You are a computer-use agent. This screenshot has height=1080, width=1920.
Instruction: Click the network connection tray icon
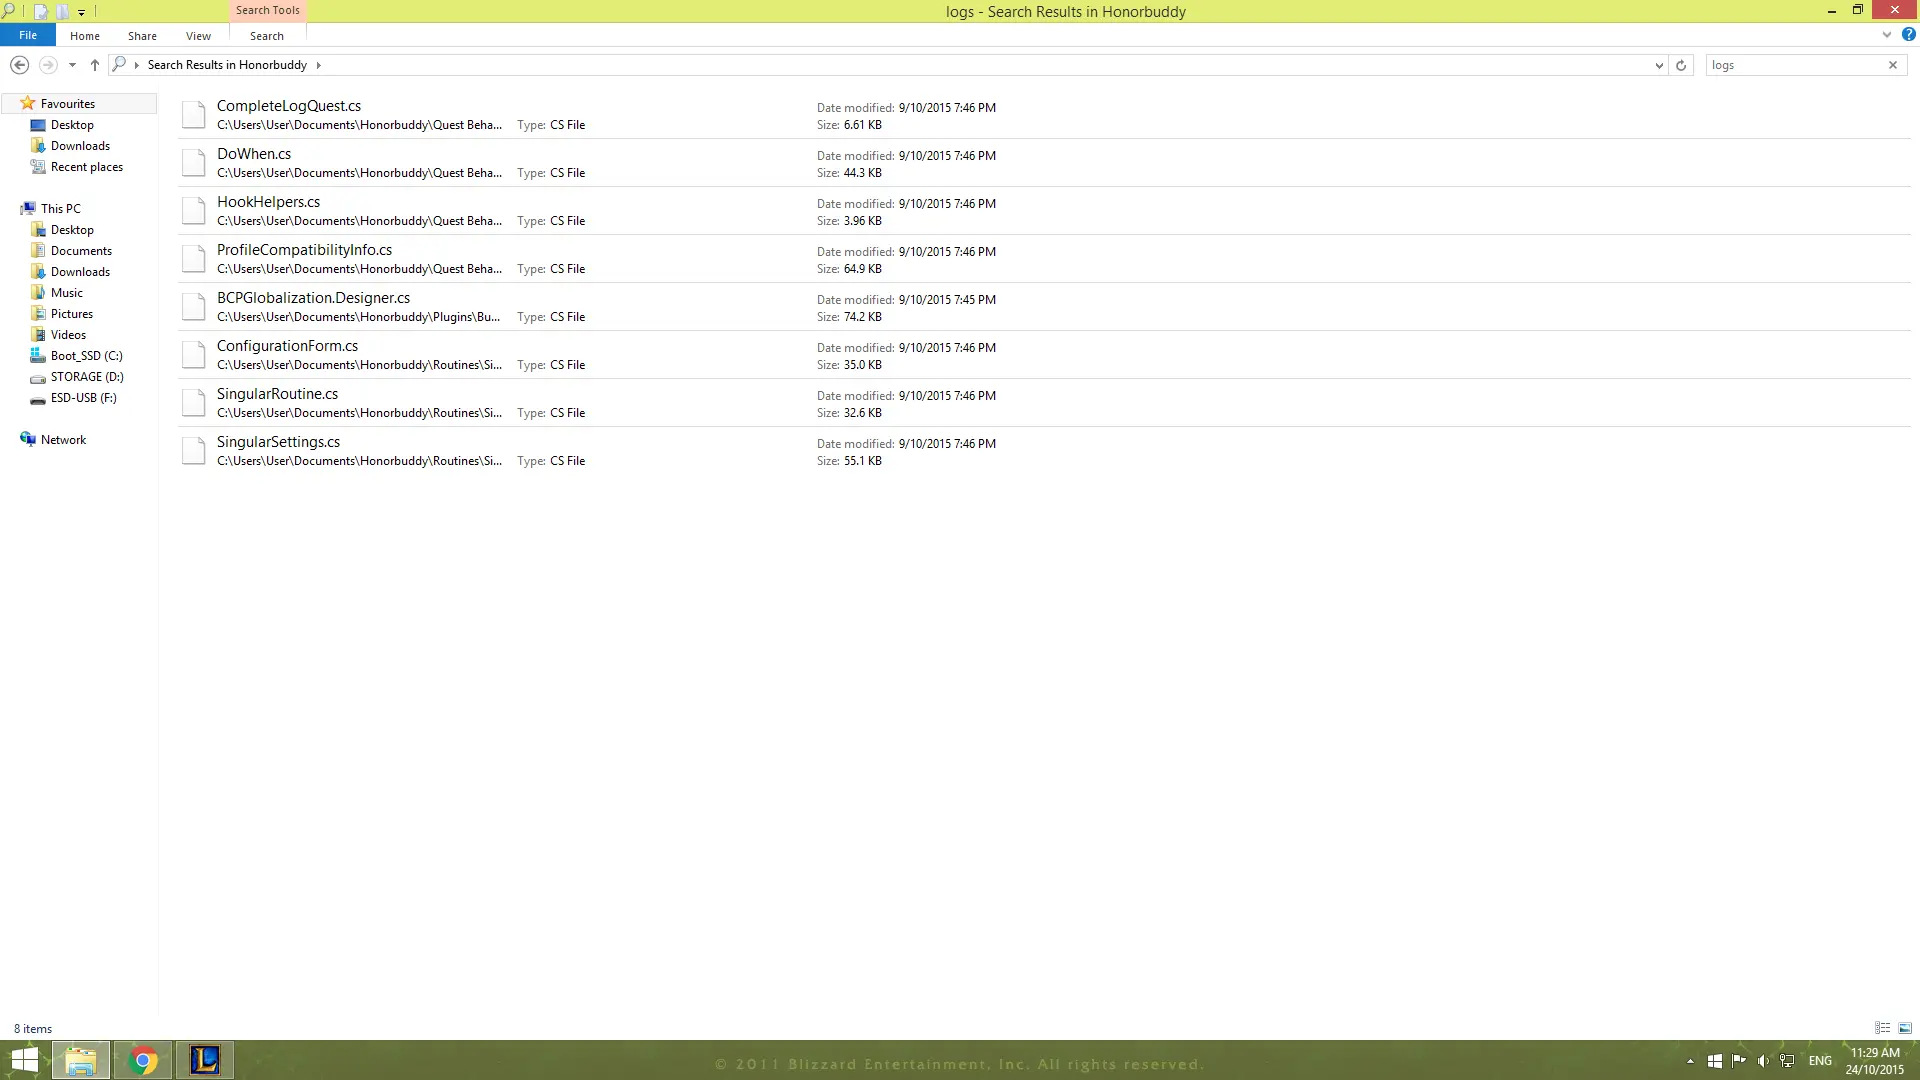click(1787, 1061)
